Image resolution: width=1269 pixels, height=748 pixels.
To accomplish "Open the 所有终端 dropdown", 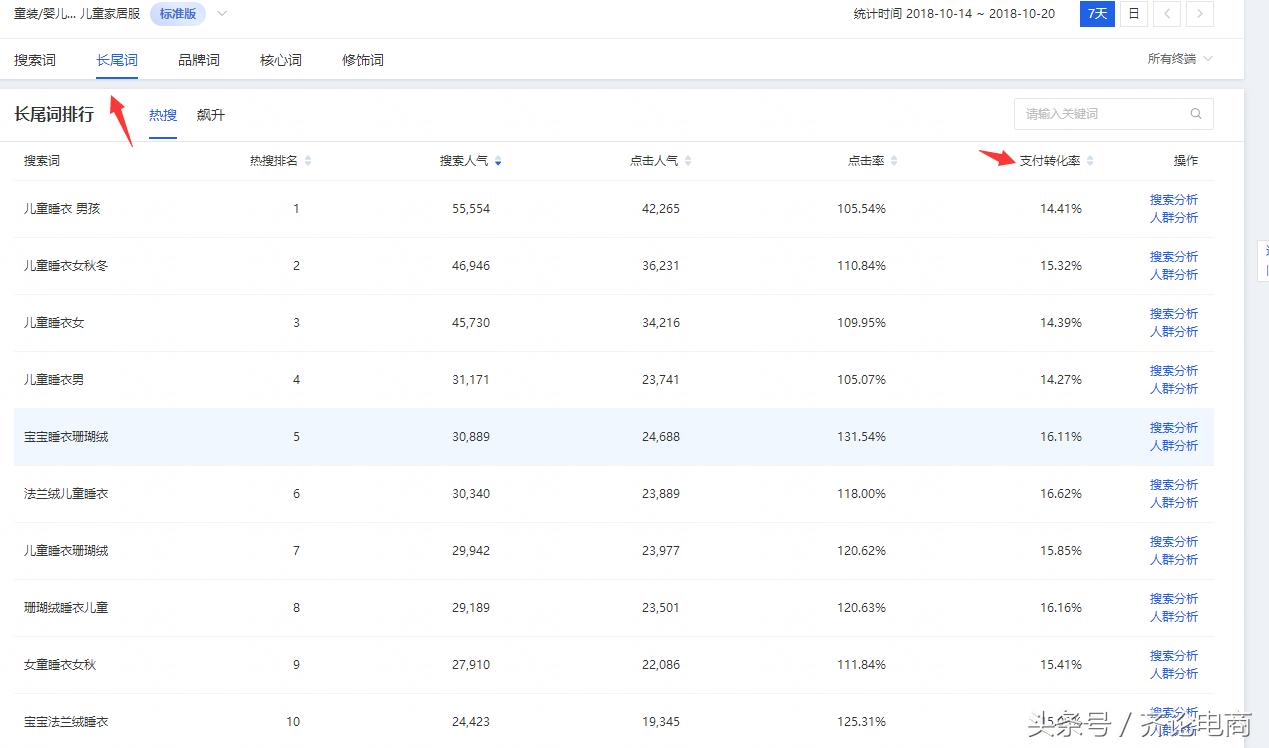I will click(x=1179, y=59).
